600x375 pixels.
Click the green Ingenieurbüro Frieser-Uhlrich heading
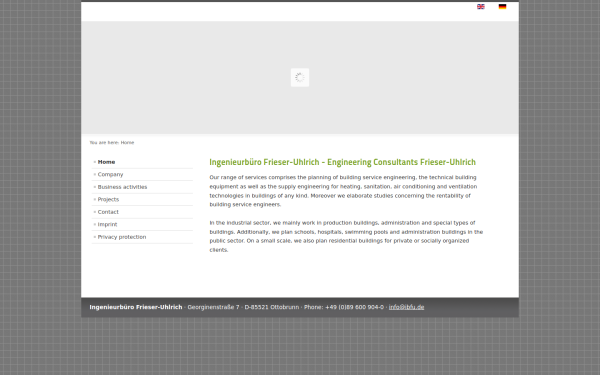(x=342, y=162)
